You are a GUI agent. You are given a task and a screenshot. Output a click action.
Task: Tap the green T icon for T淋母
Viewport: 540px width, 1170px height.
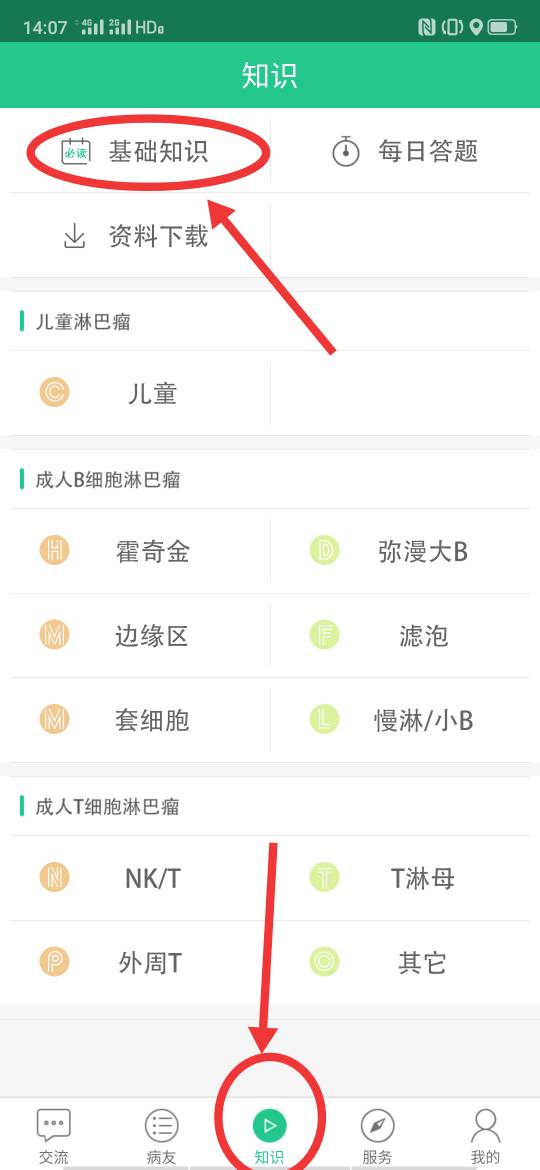click(324, 878)
